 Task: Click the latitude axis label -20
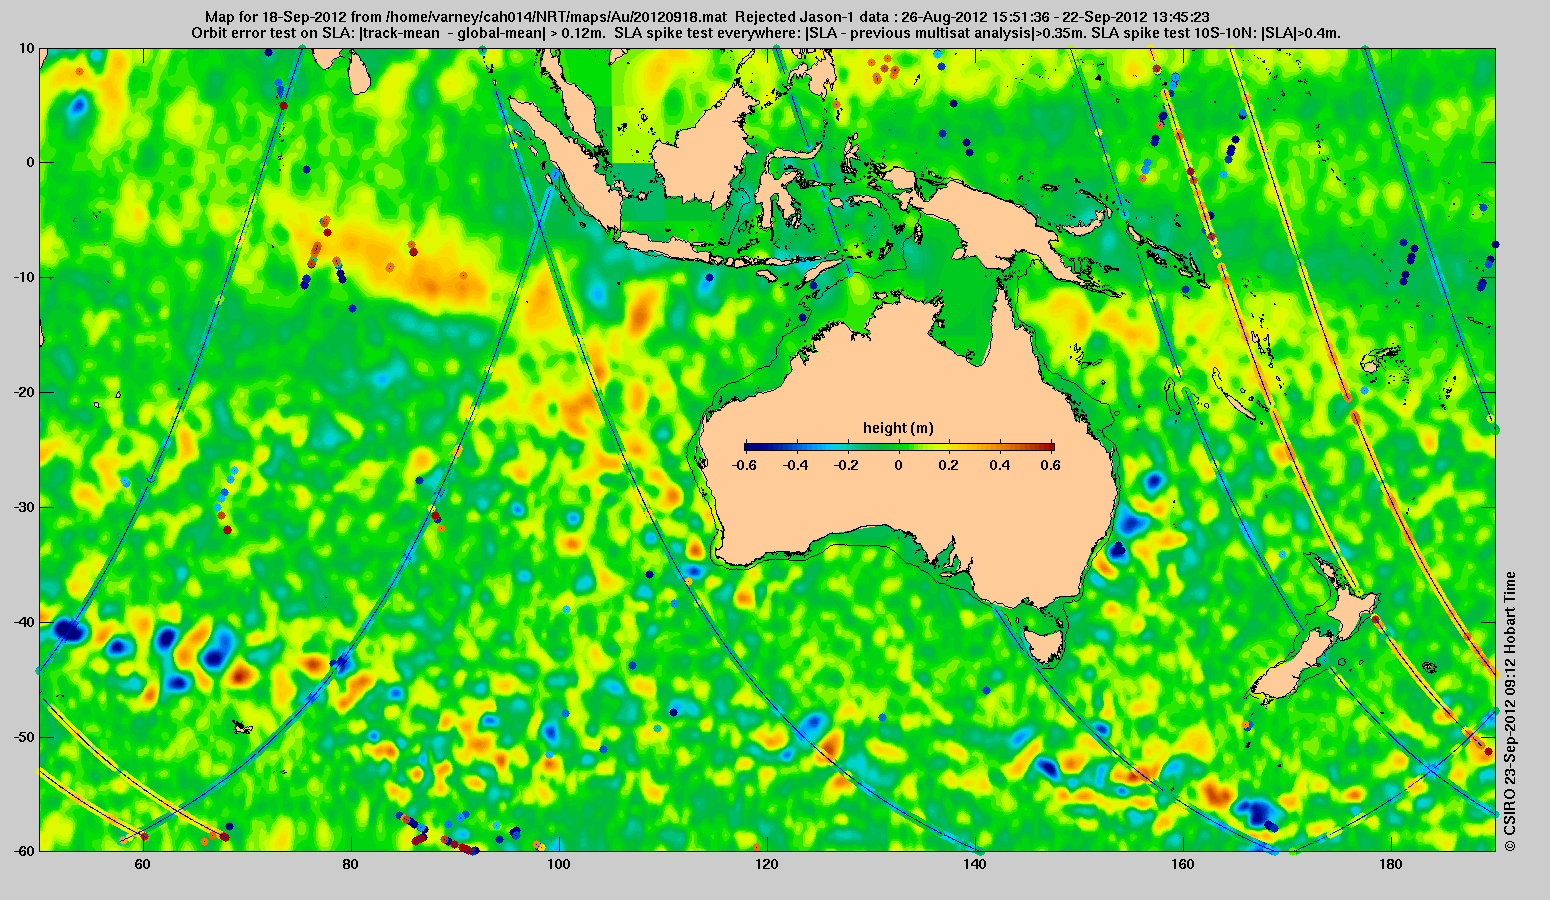coord(24,392)
